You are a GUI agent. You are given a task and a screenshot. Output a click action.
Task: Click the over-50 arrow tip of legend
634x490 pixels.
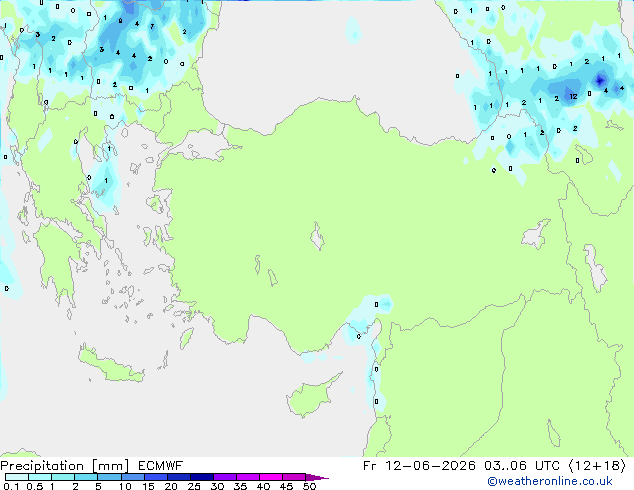tap(317, 477)
